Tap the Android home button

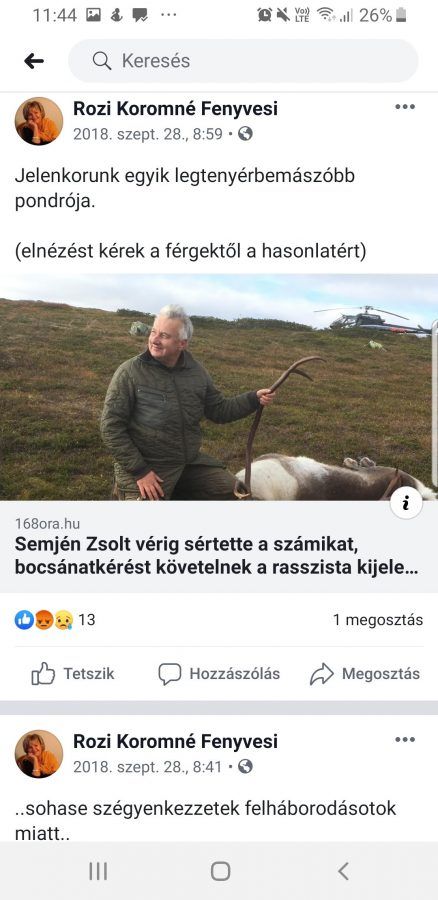coord(220,871)
